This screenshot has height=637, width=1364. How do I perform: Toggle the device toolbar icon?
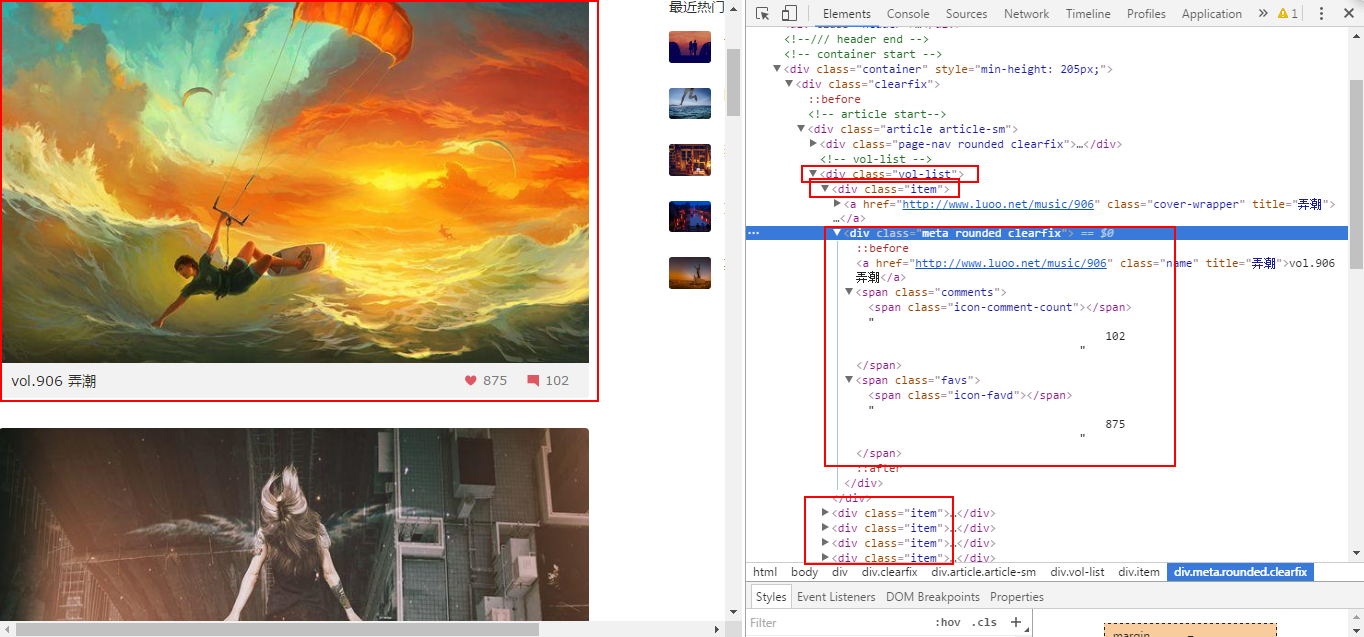point(789,14)
